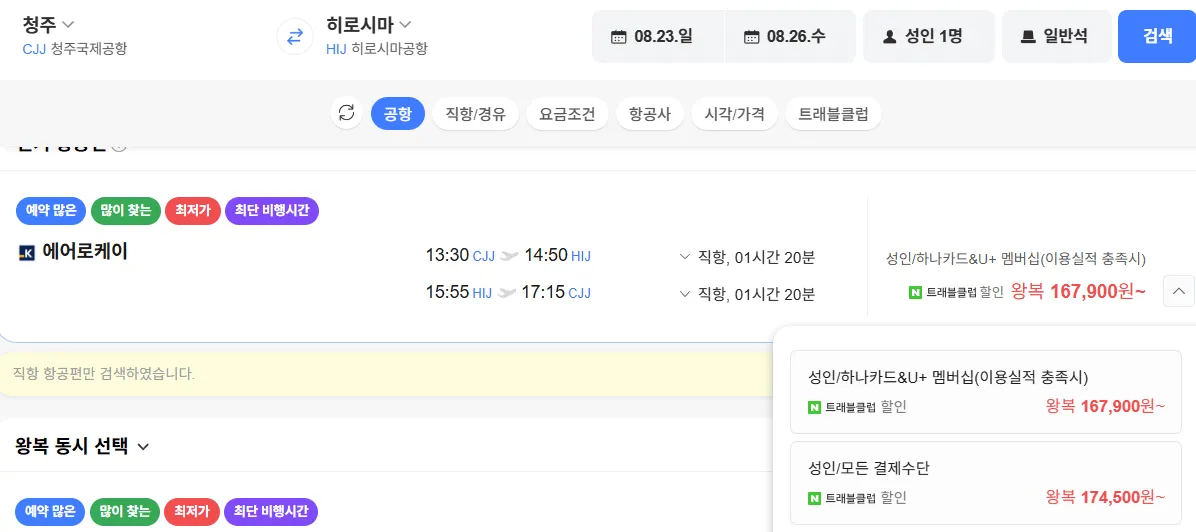The height and width of the screenshot is (532, 1196).
Task: Expand return 15:55 flight details chevron
Action: [685, 293]
